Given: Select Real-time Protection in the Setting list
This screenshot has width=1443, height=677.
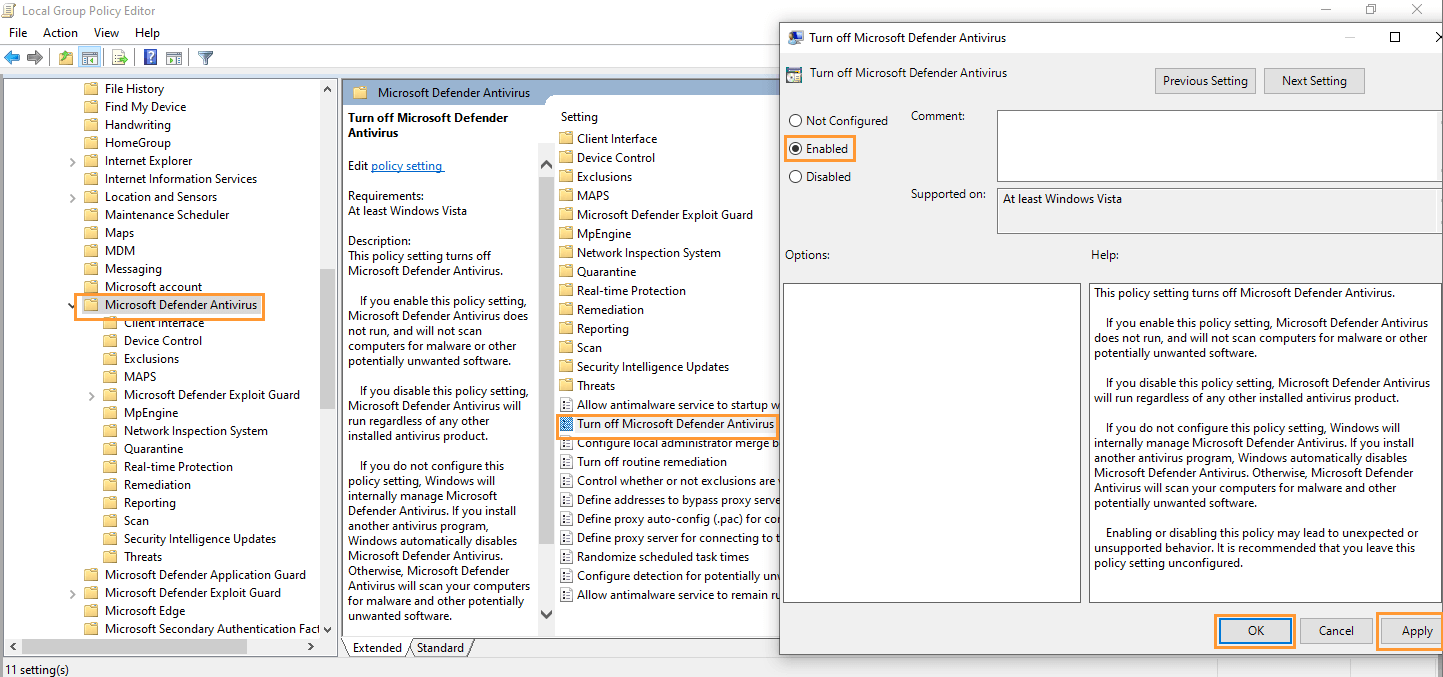Looking at the screenshot, I should [631, 291].
